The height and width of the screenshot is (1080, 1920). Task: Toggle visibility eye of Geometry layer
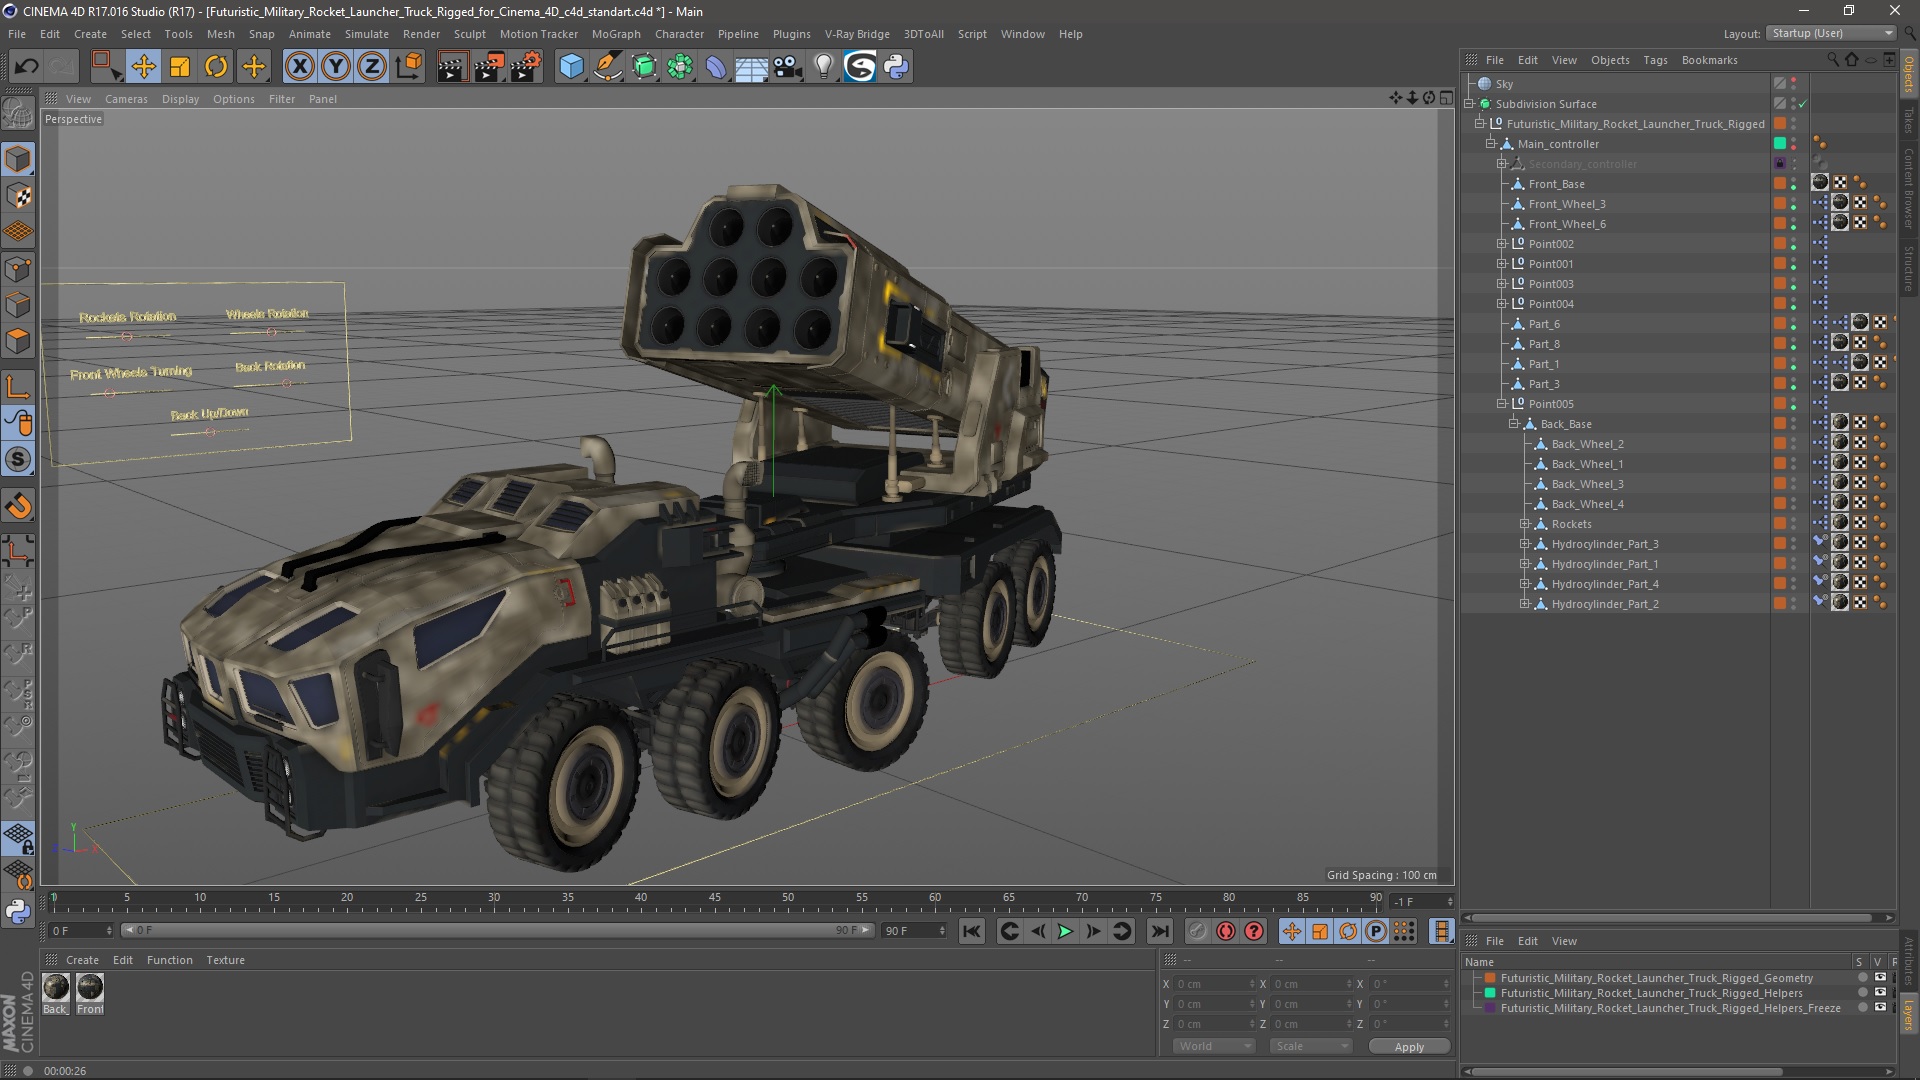pos(1880,978)
